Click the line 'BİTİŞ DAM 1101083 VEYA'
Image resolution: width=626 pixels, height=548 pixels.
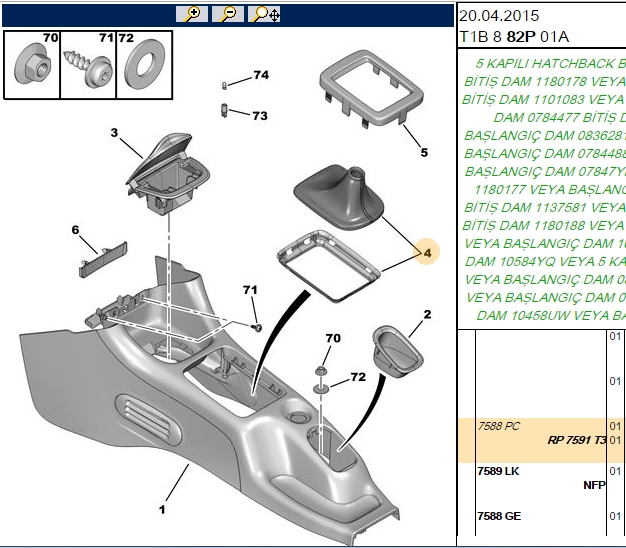coord(544,99)
